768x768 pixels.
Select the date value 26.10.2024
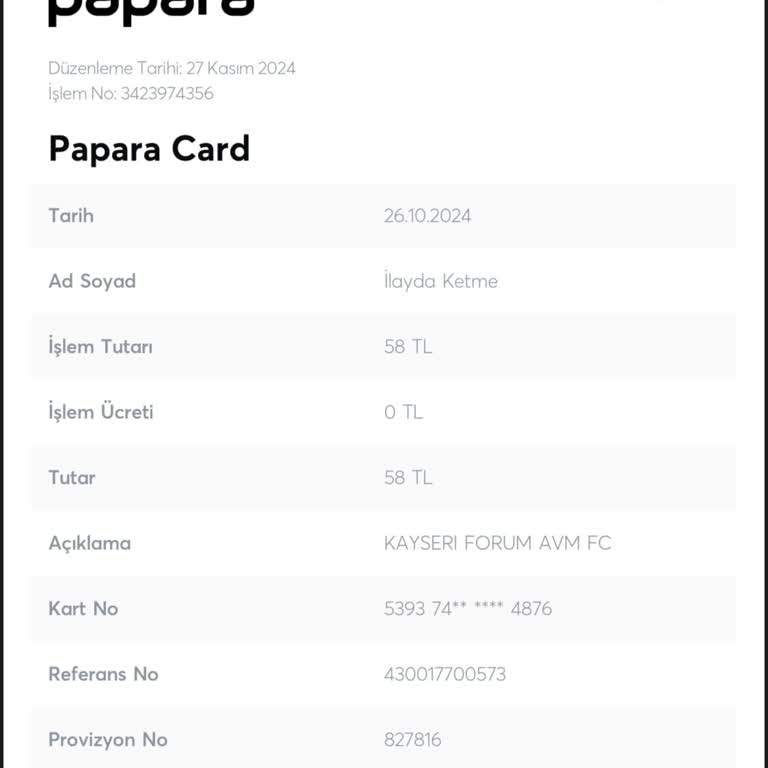(427, 216)
